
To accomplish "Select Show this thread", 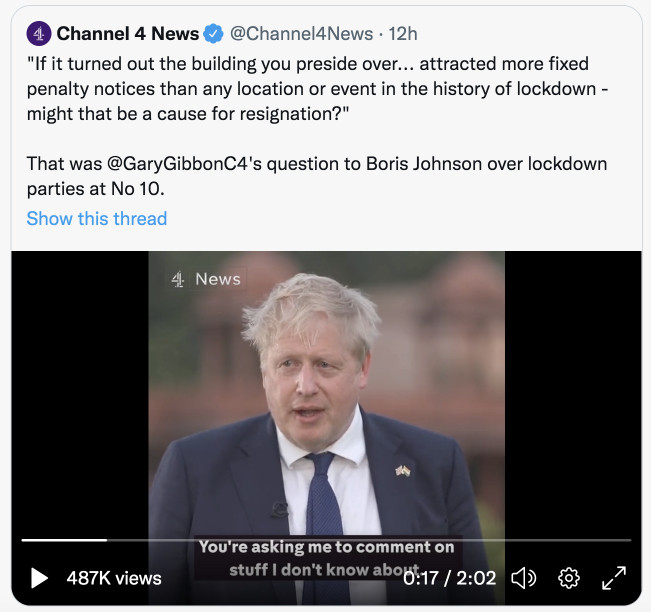I will [x=97, y=218].
